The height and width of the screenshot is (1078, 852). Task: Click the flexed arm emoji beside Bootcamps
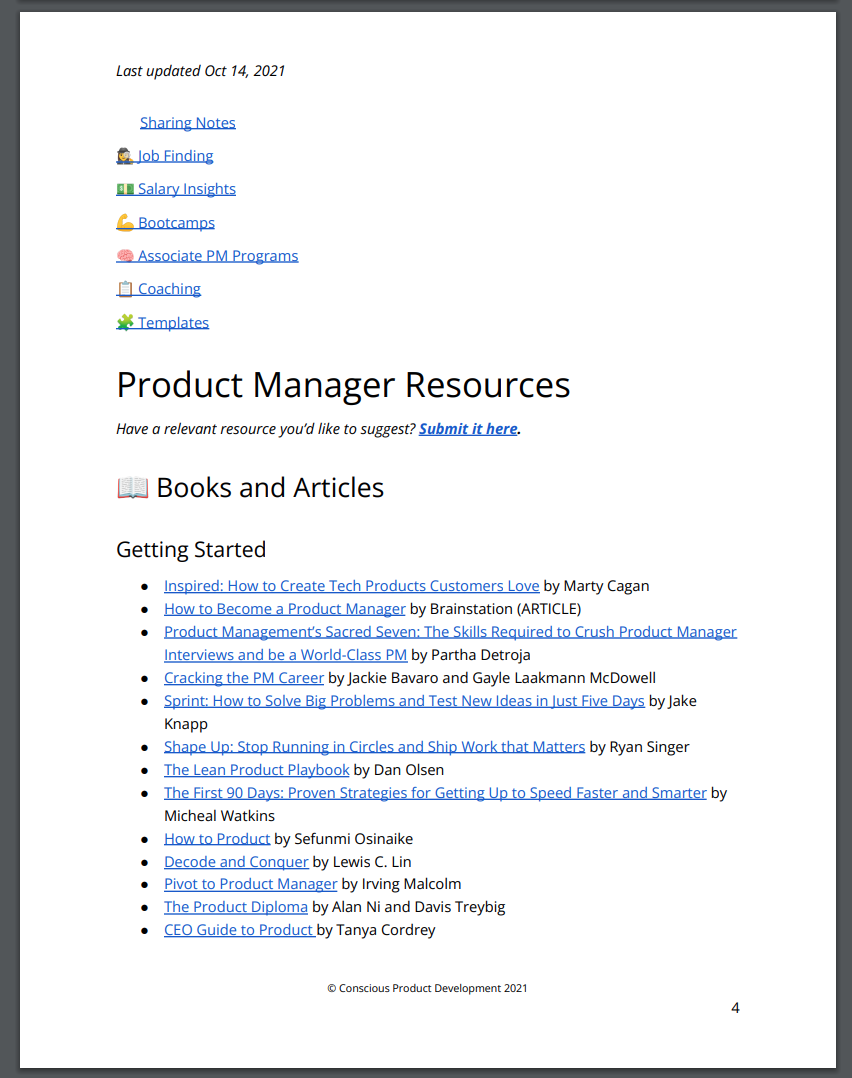pos(125,222)
